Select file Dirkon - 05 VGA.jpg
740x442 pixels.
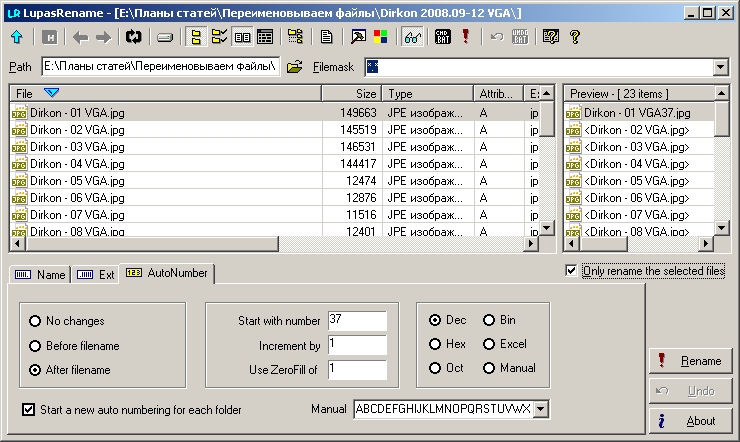77,181
